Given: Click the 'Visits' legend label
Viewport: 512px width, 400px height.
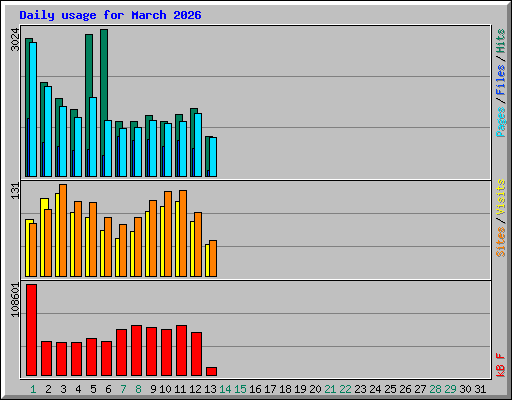Looking at the screenshot, I should (501, 197).
